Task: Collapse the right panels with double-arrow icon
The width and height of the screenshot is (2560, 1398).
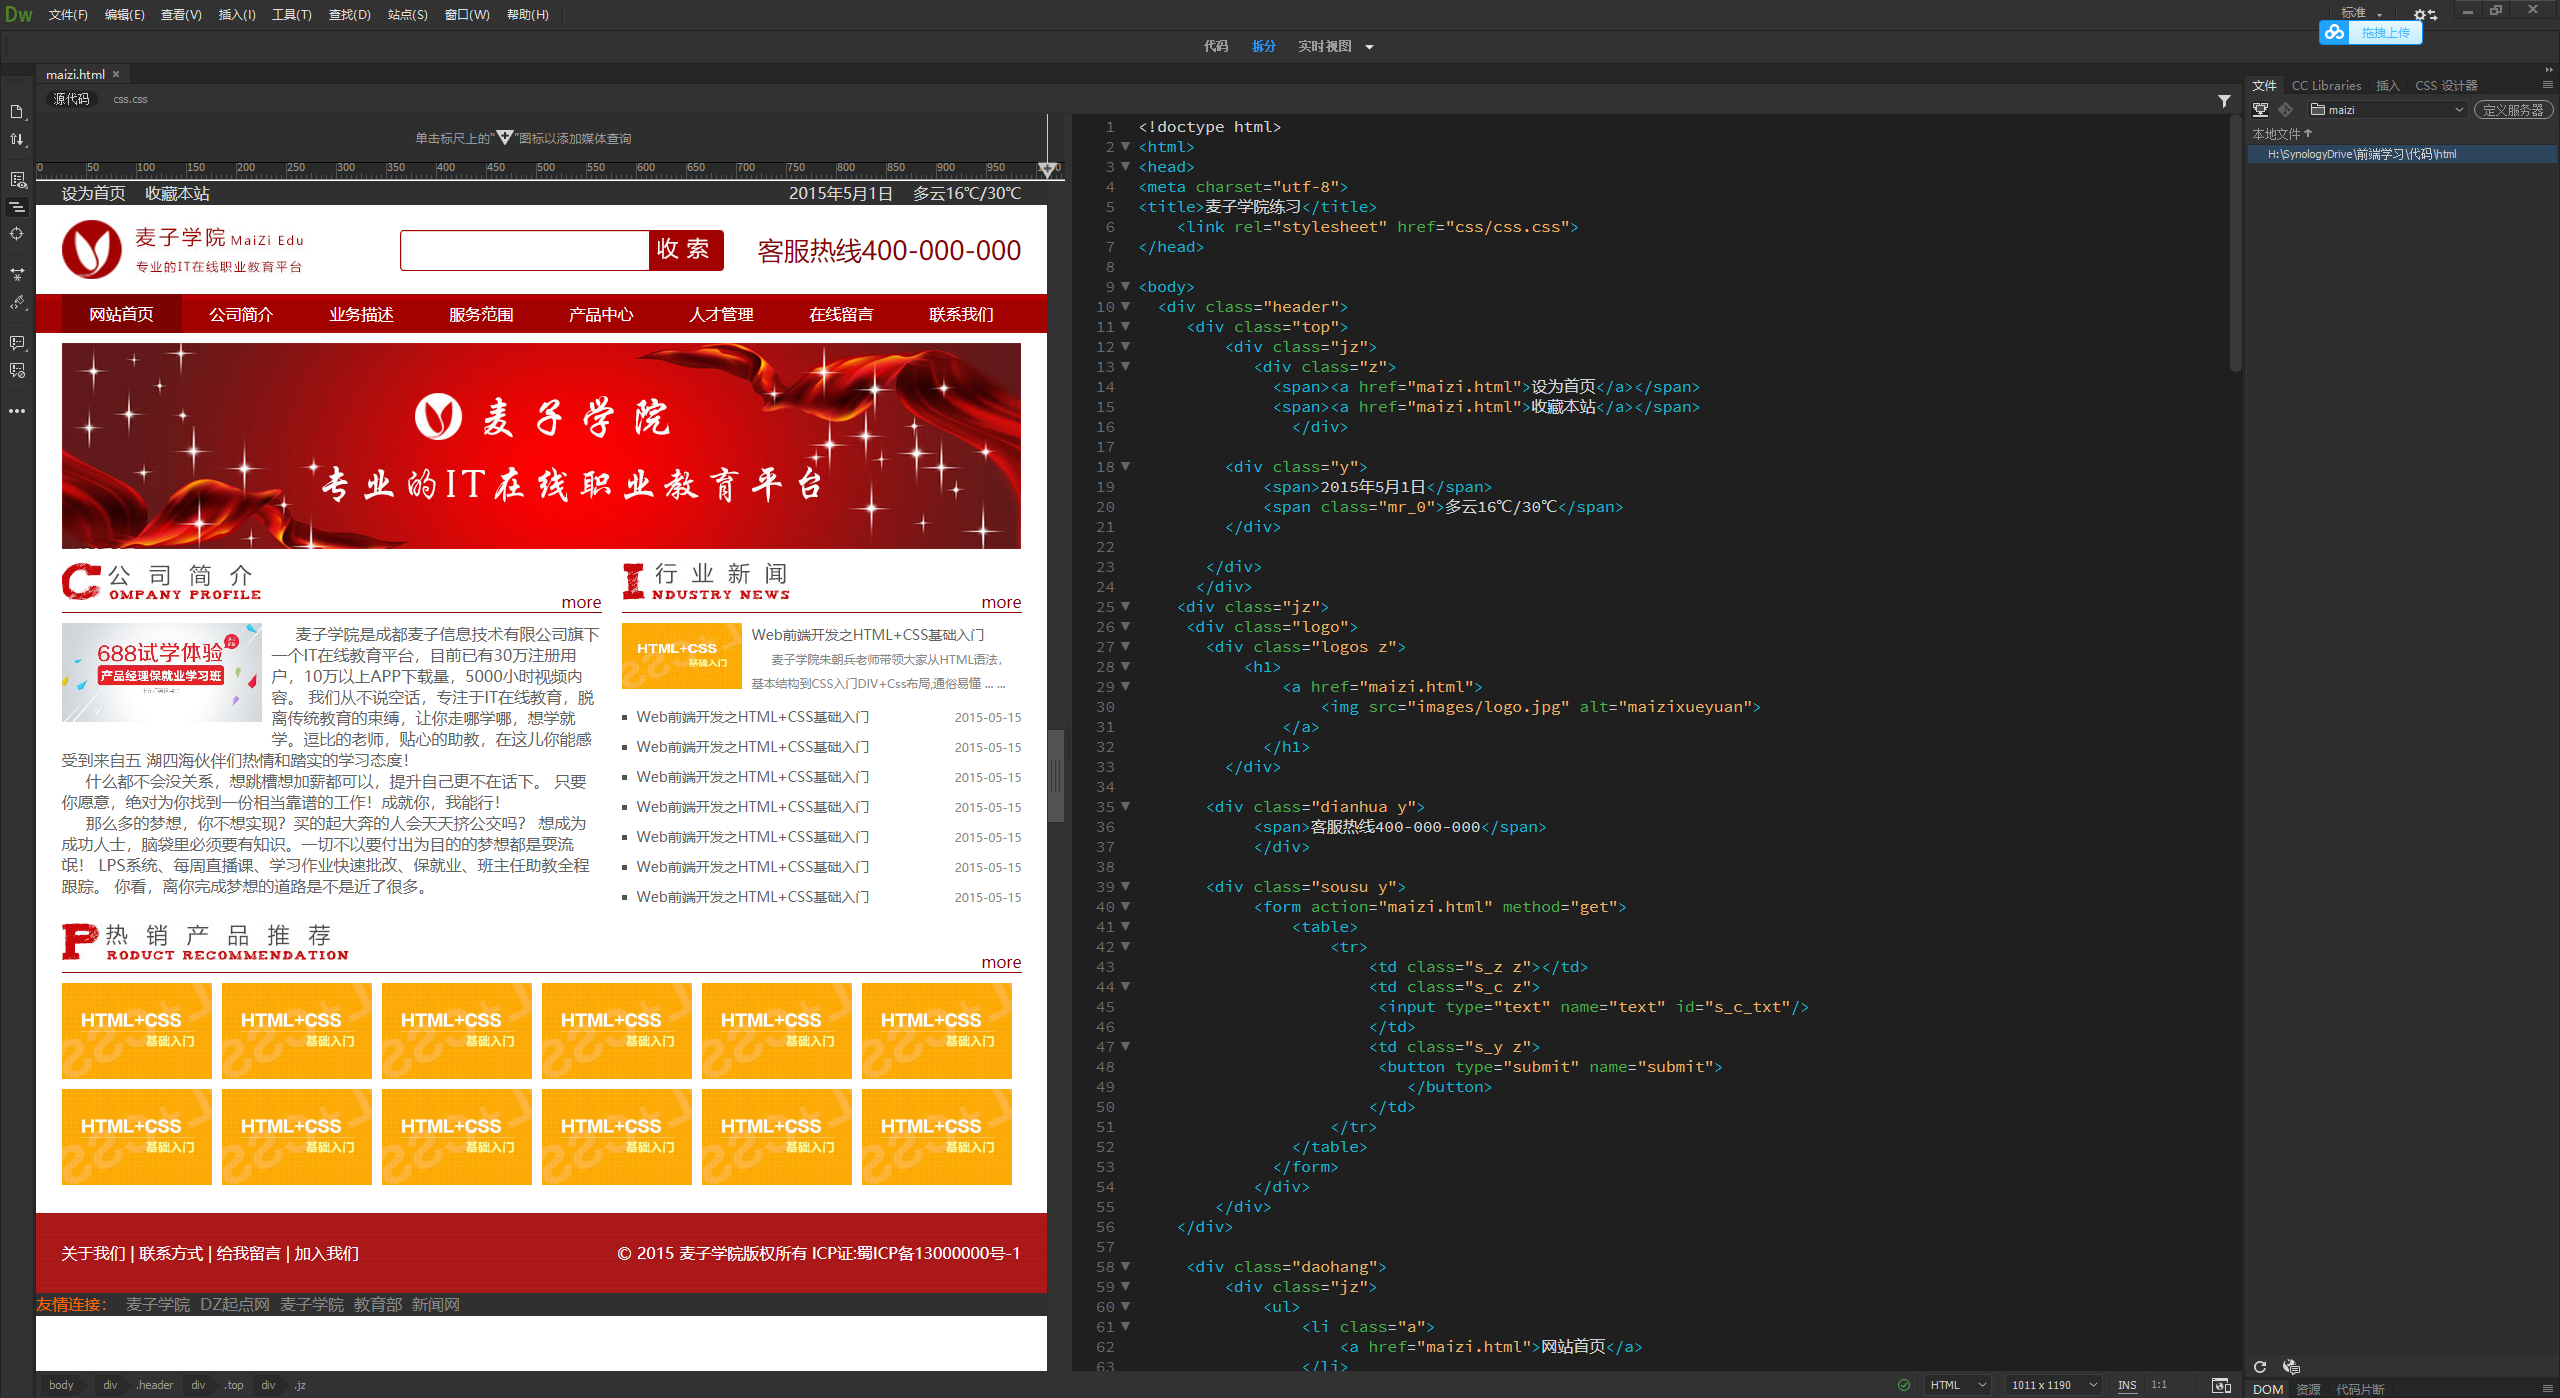Action: pyautogui.click(x=2549, y=69)
